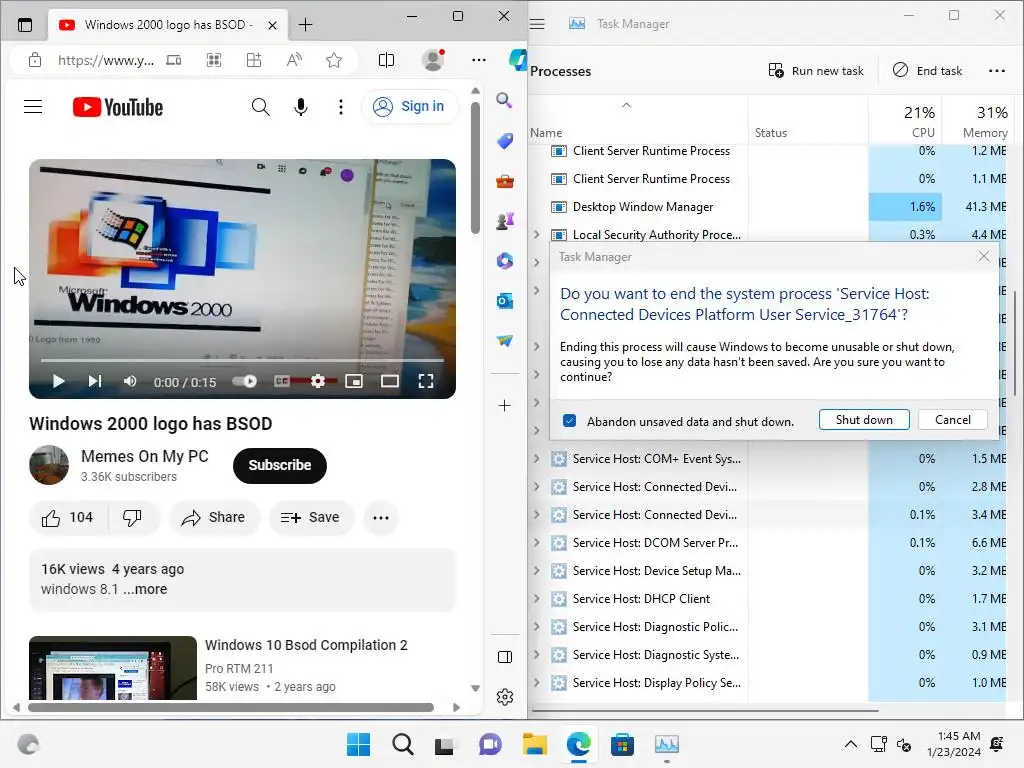Open a new Edge tab
This screenshot has height=768, width=1024.
[305, 25]
